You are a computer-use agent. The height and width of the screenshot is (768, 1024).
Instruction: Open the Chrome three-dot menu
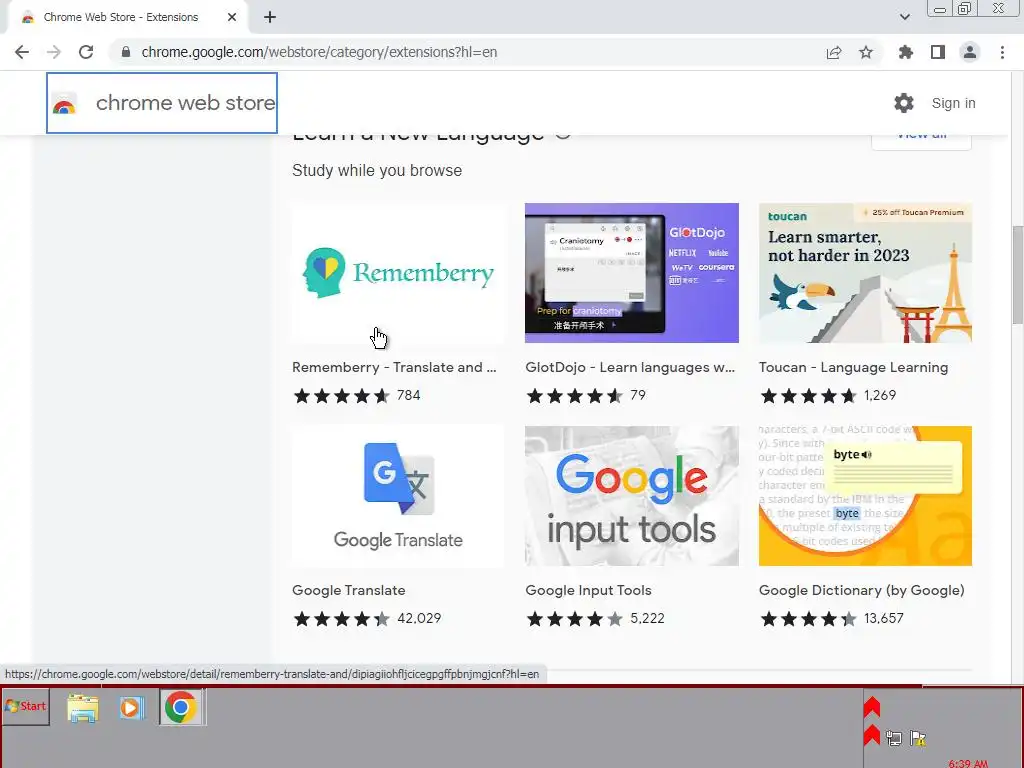pyautogui.click(x=1002, y=52)
